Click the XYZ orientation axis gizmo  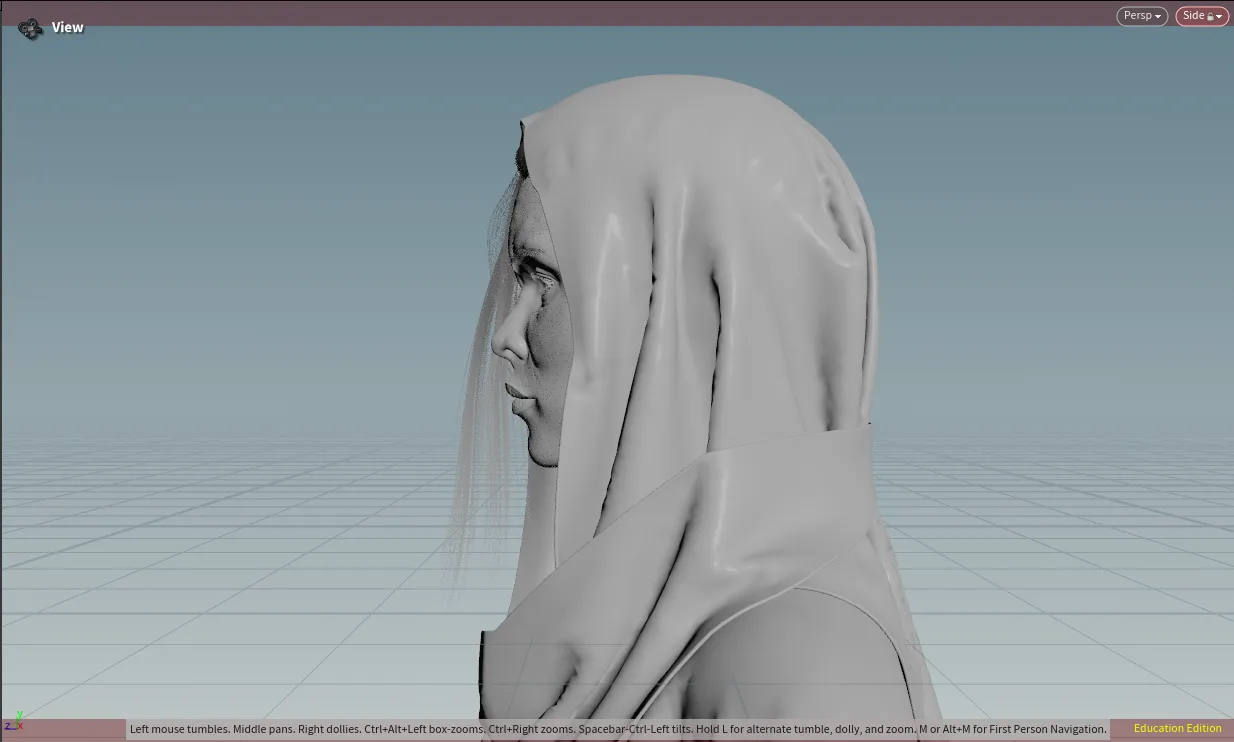(13, 722)
